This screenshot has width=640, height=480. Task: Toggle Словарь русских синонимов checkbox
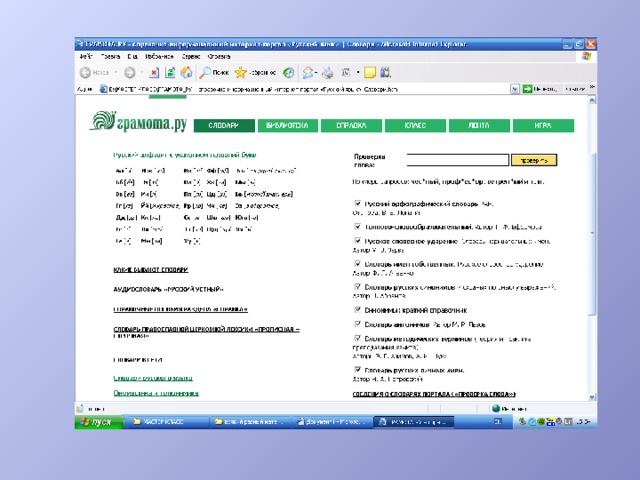click(358, 287)
